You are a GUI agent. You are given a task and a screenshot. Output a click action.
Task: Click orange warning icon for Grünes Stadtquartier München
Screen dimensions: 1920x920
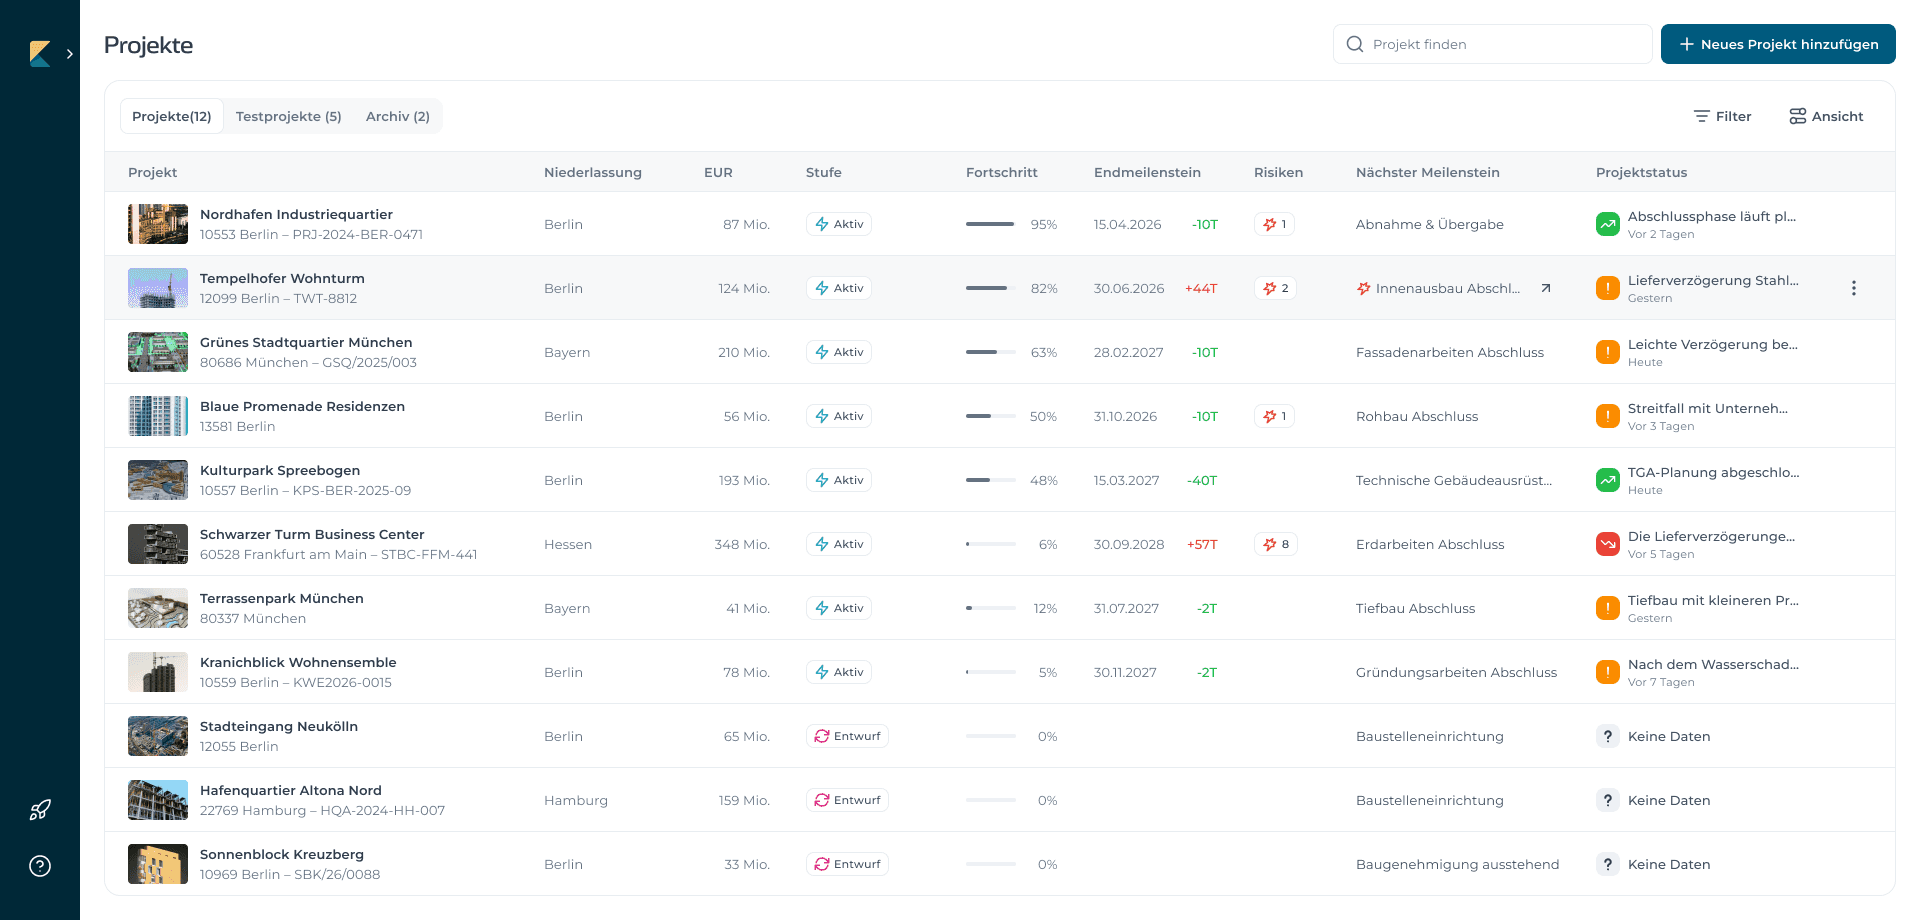1608,352
